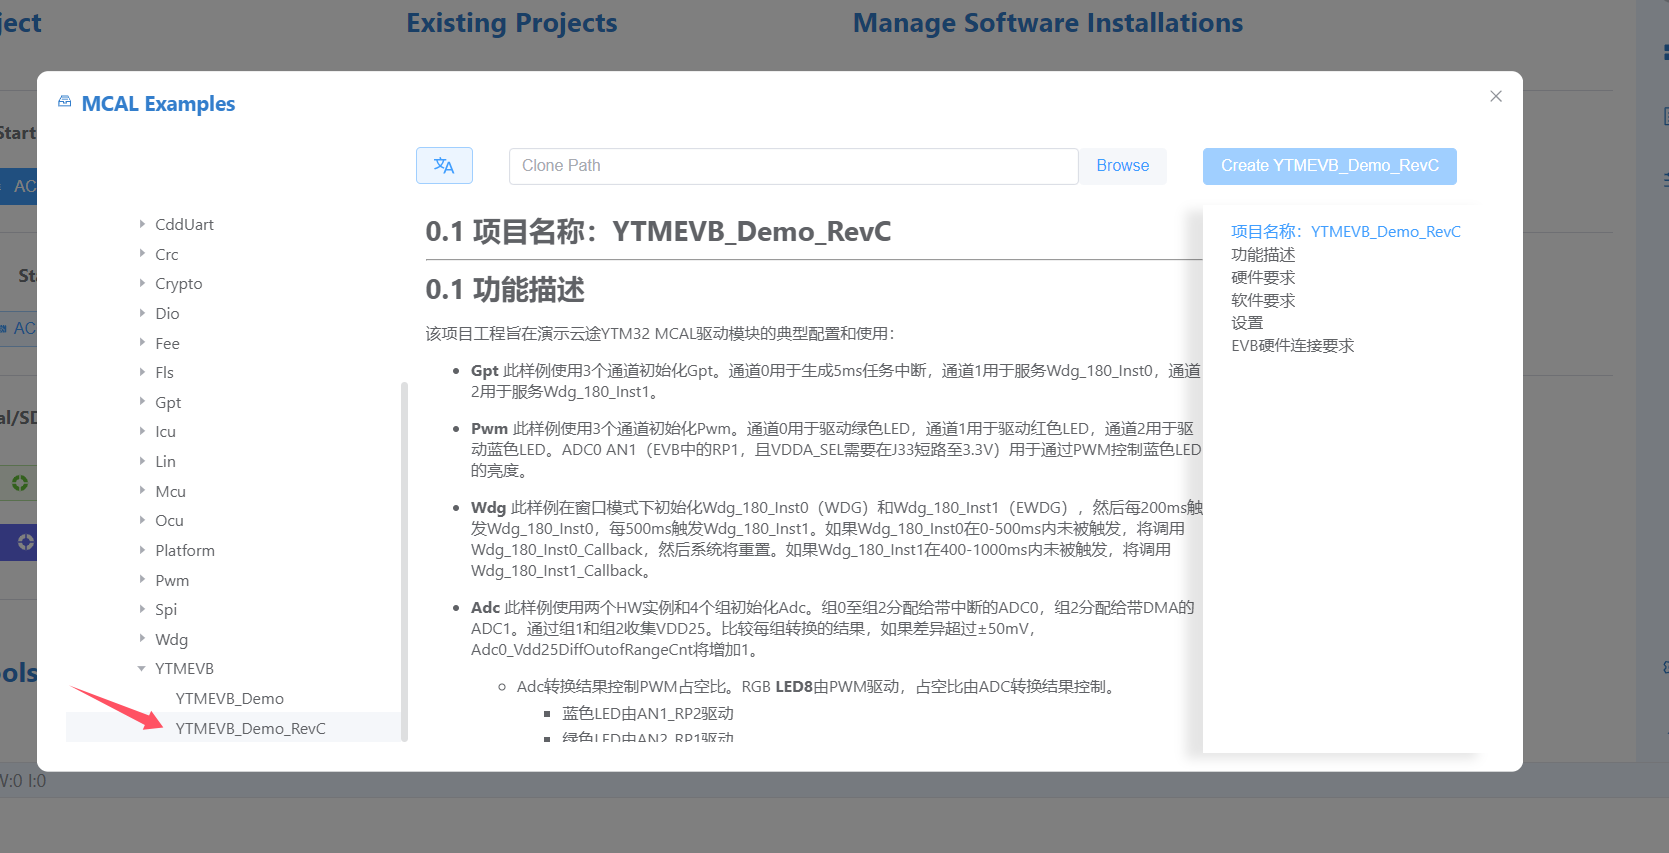The height and width of the screenshot is (853, 1669).
Task: Select the Platform label in tree
Action: (x=185, y=550)
